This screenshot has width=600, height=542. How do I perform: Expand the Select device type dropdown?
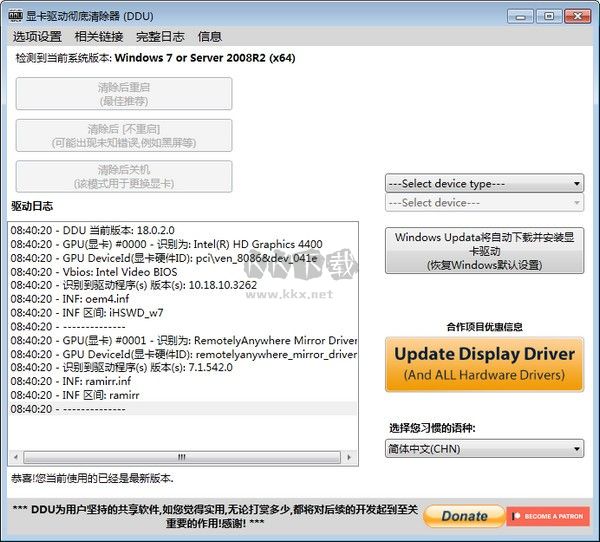pyautogui.click(x=484, y=184)
